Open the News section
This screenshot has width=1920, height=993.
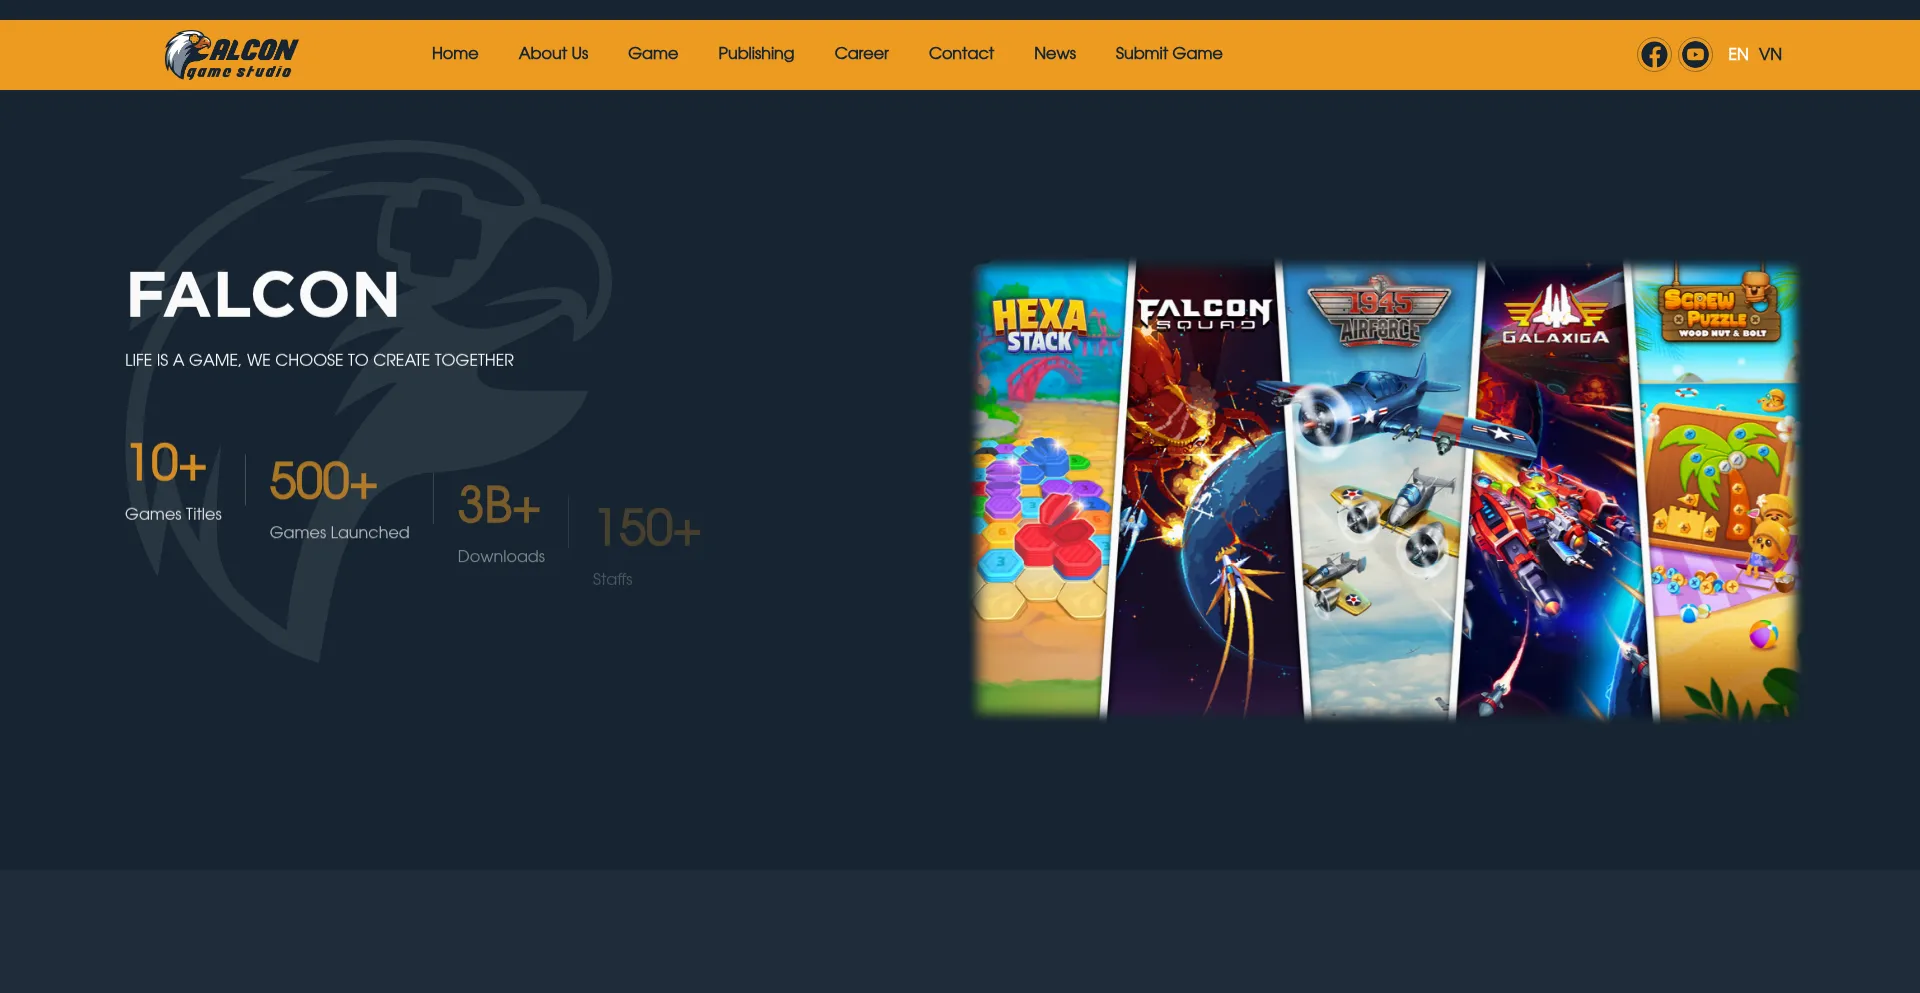tap(1055, 54)
